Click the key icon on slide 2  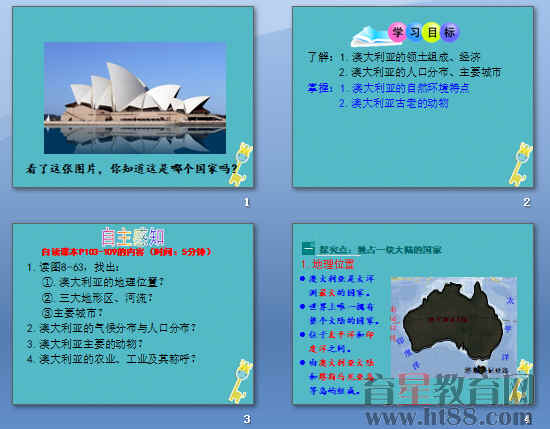[521, 163]
